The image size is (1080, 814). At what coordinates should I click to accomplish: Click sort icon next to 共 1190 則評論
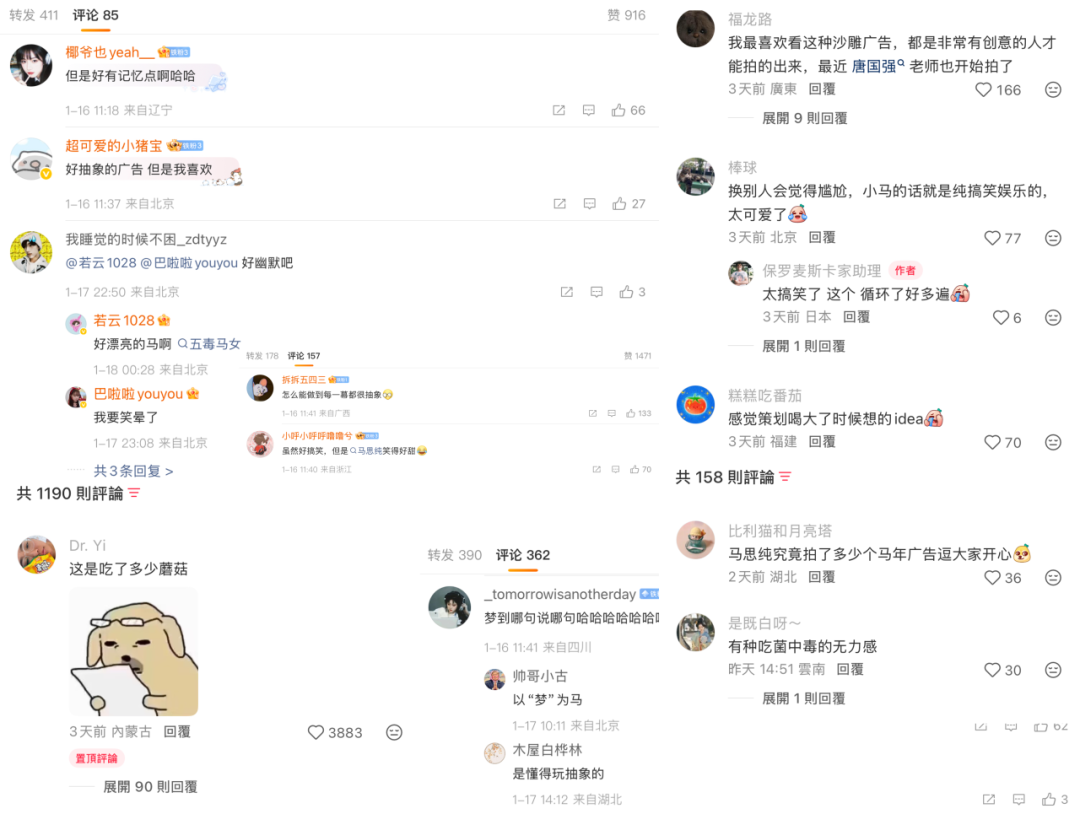tap(134, 493)
